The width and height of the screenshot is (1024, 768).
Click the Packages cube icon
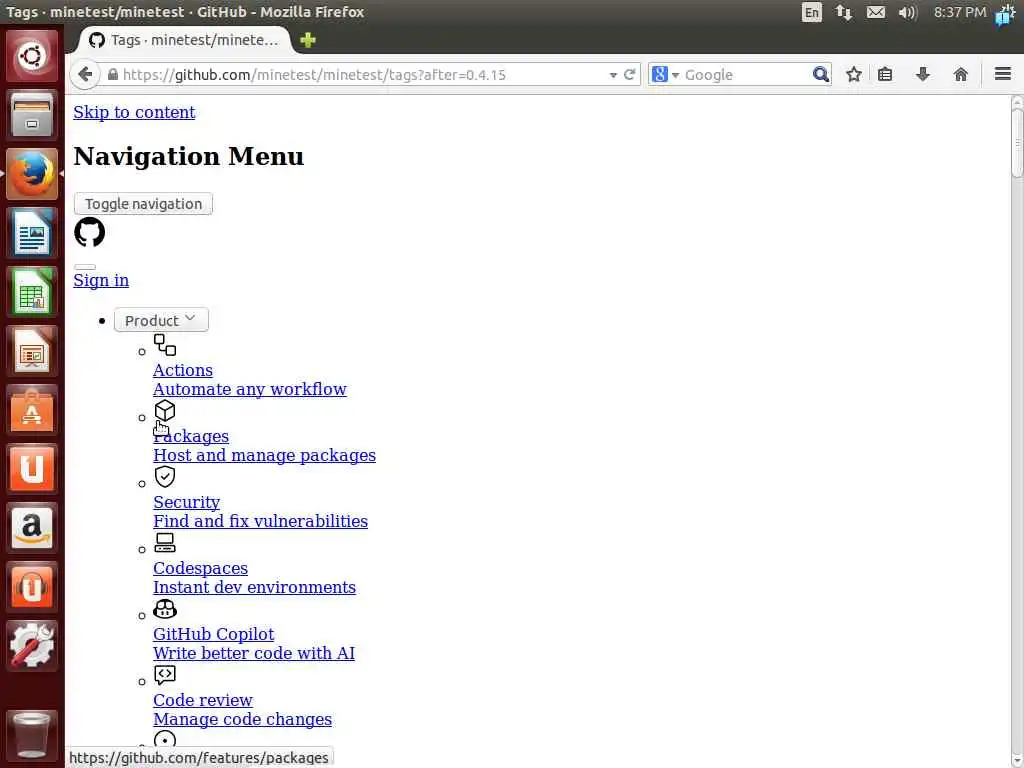[x=165, y=411]
